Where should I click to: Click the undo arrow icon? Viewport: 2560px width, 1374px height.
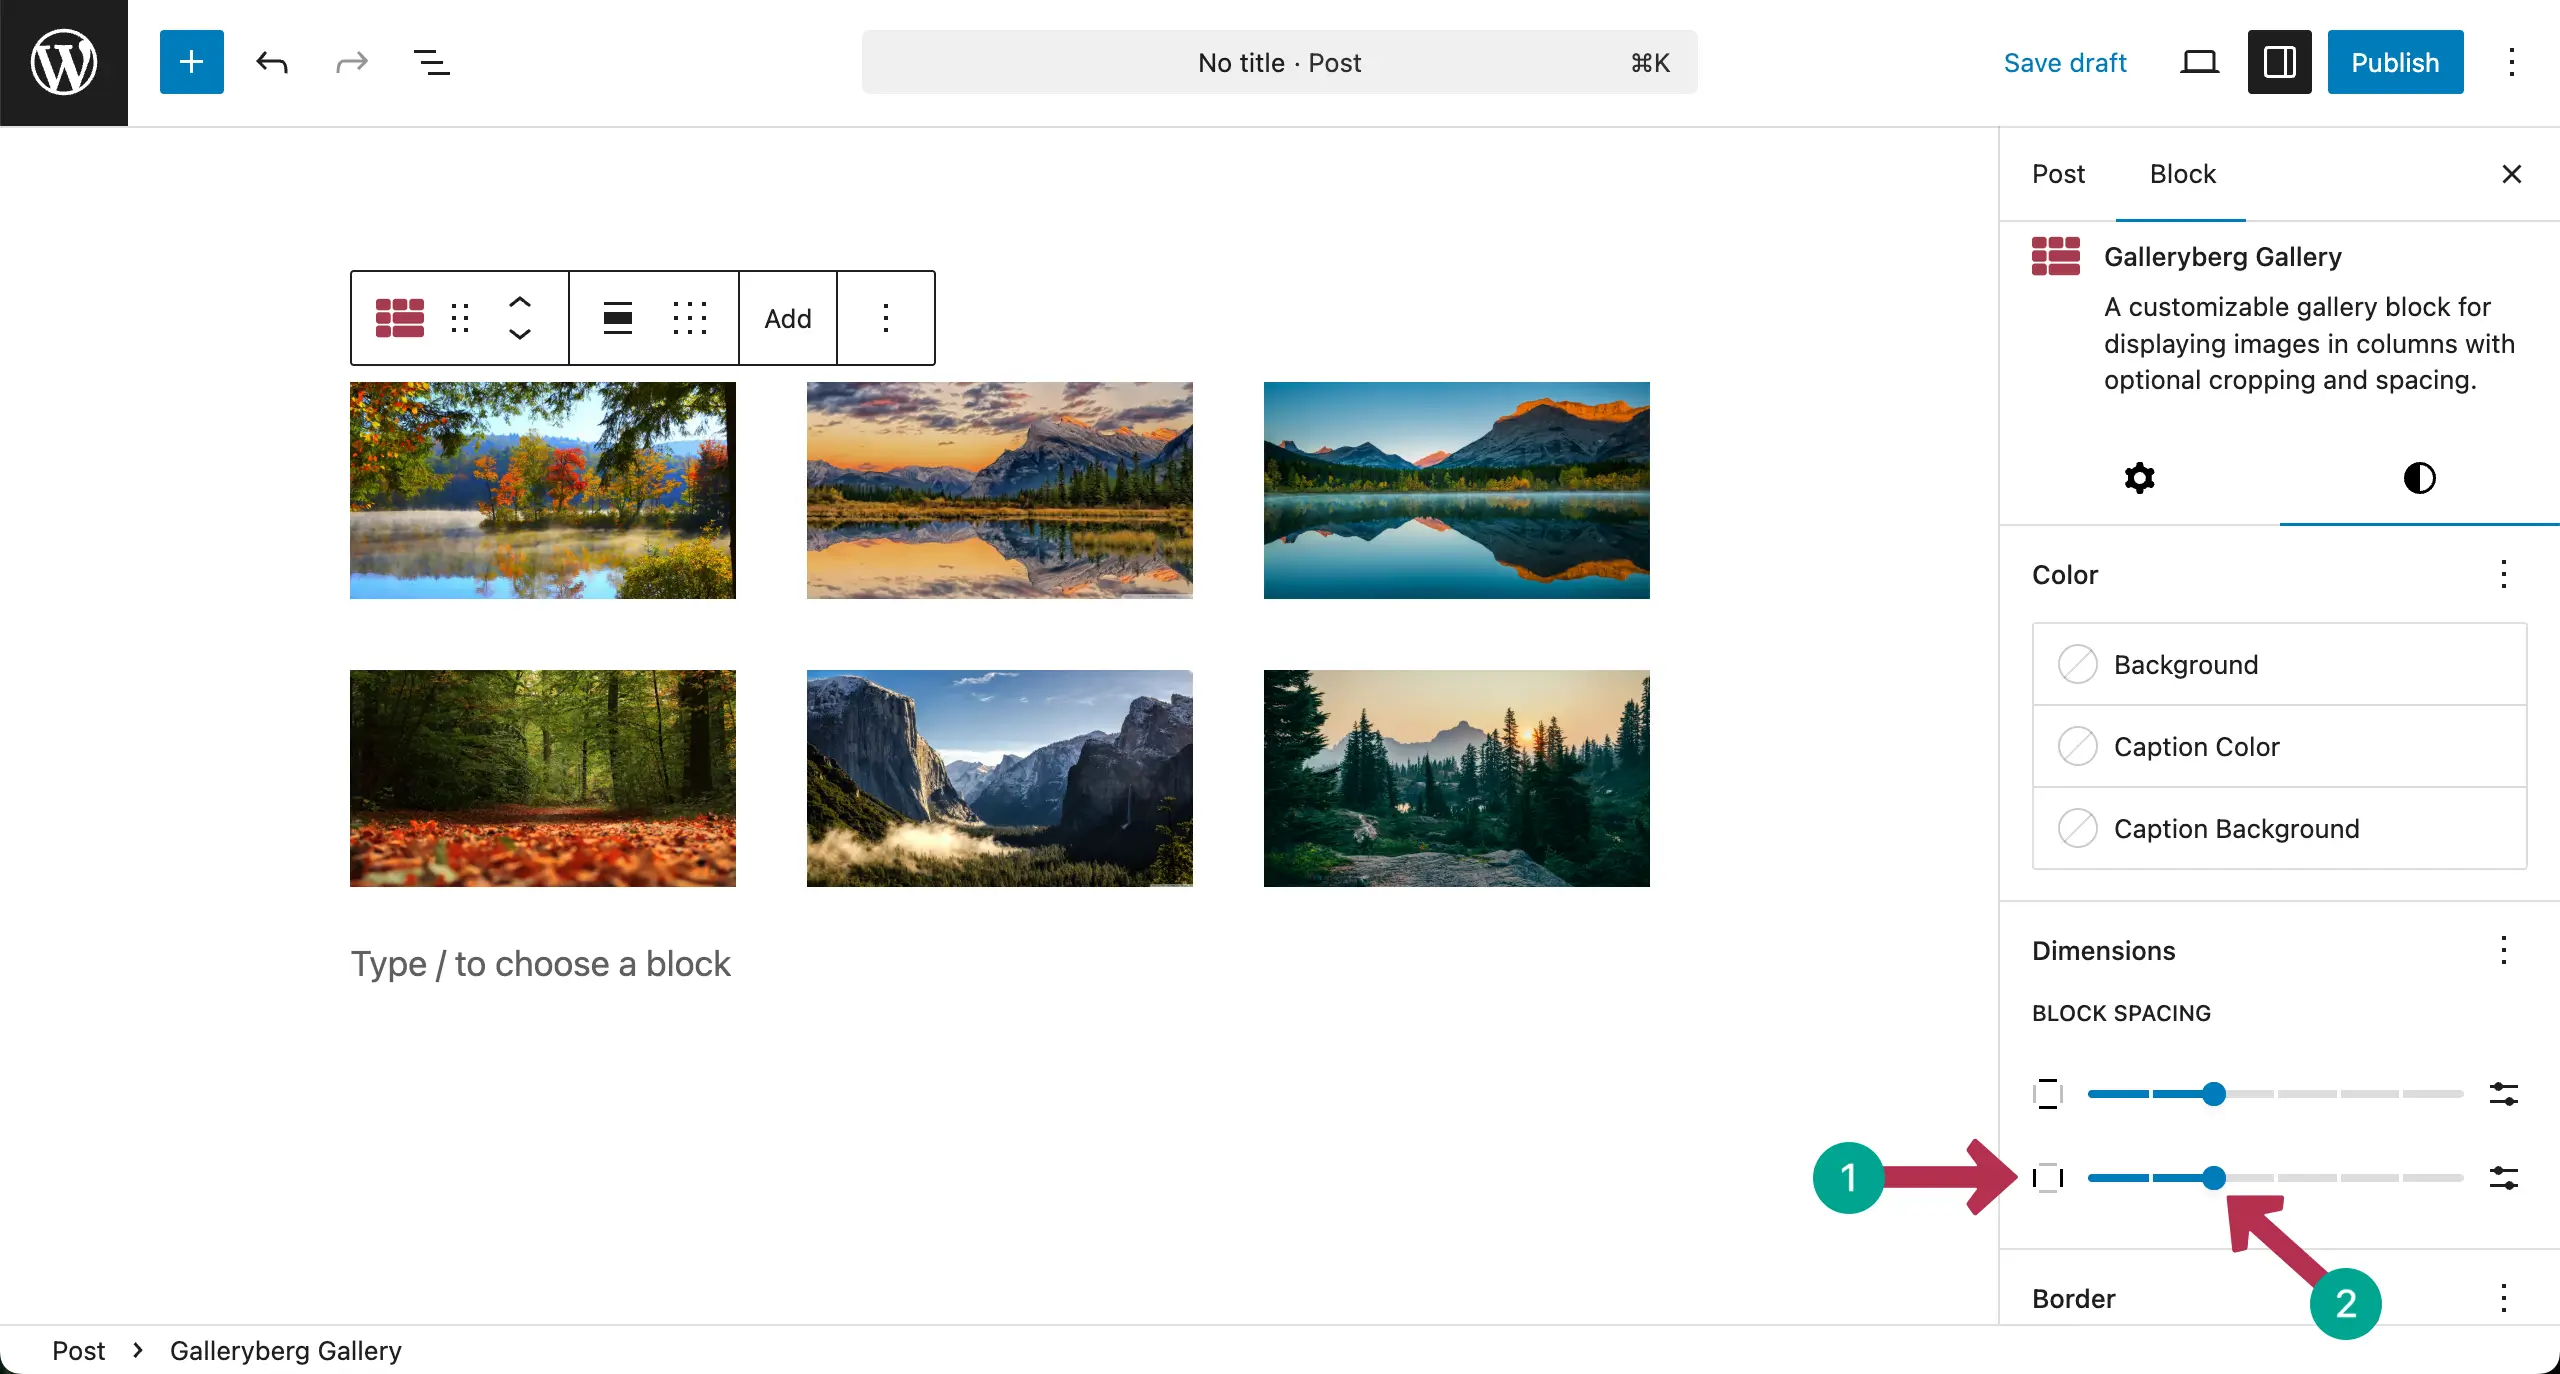(272, 62)
